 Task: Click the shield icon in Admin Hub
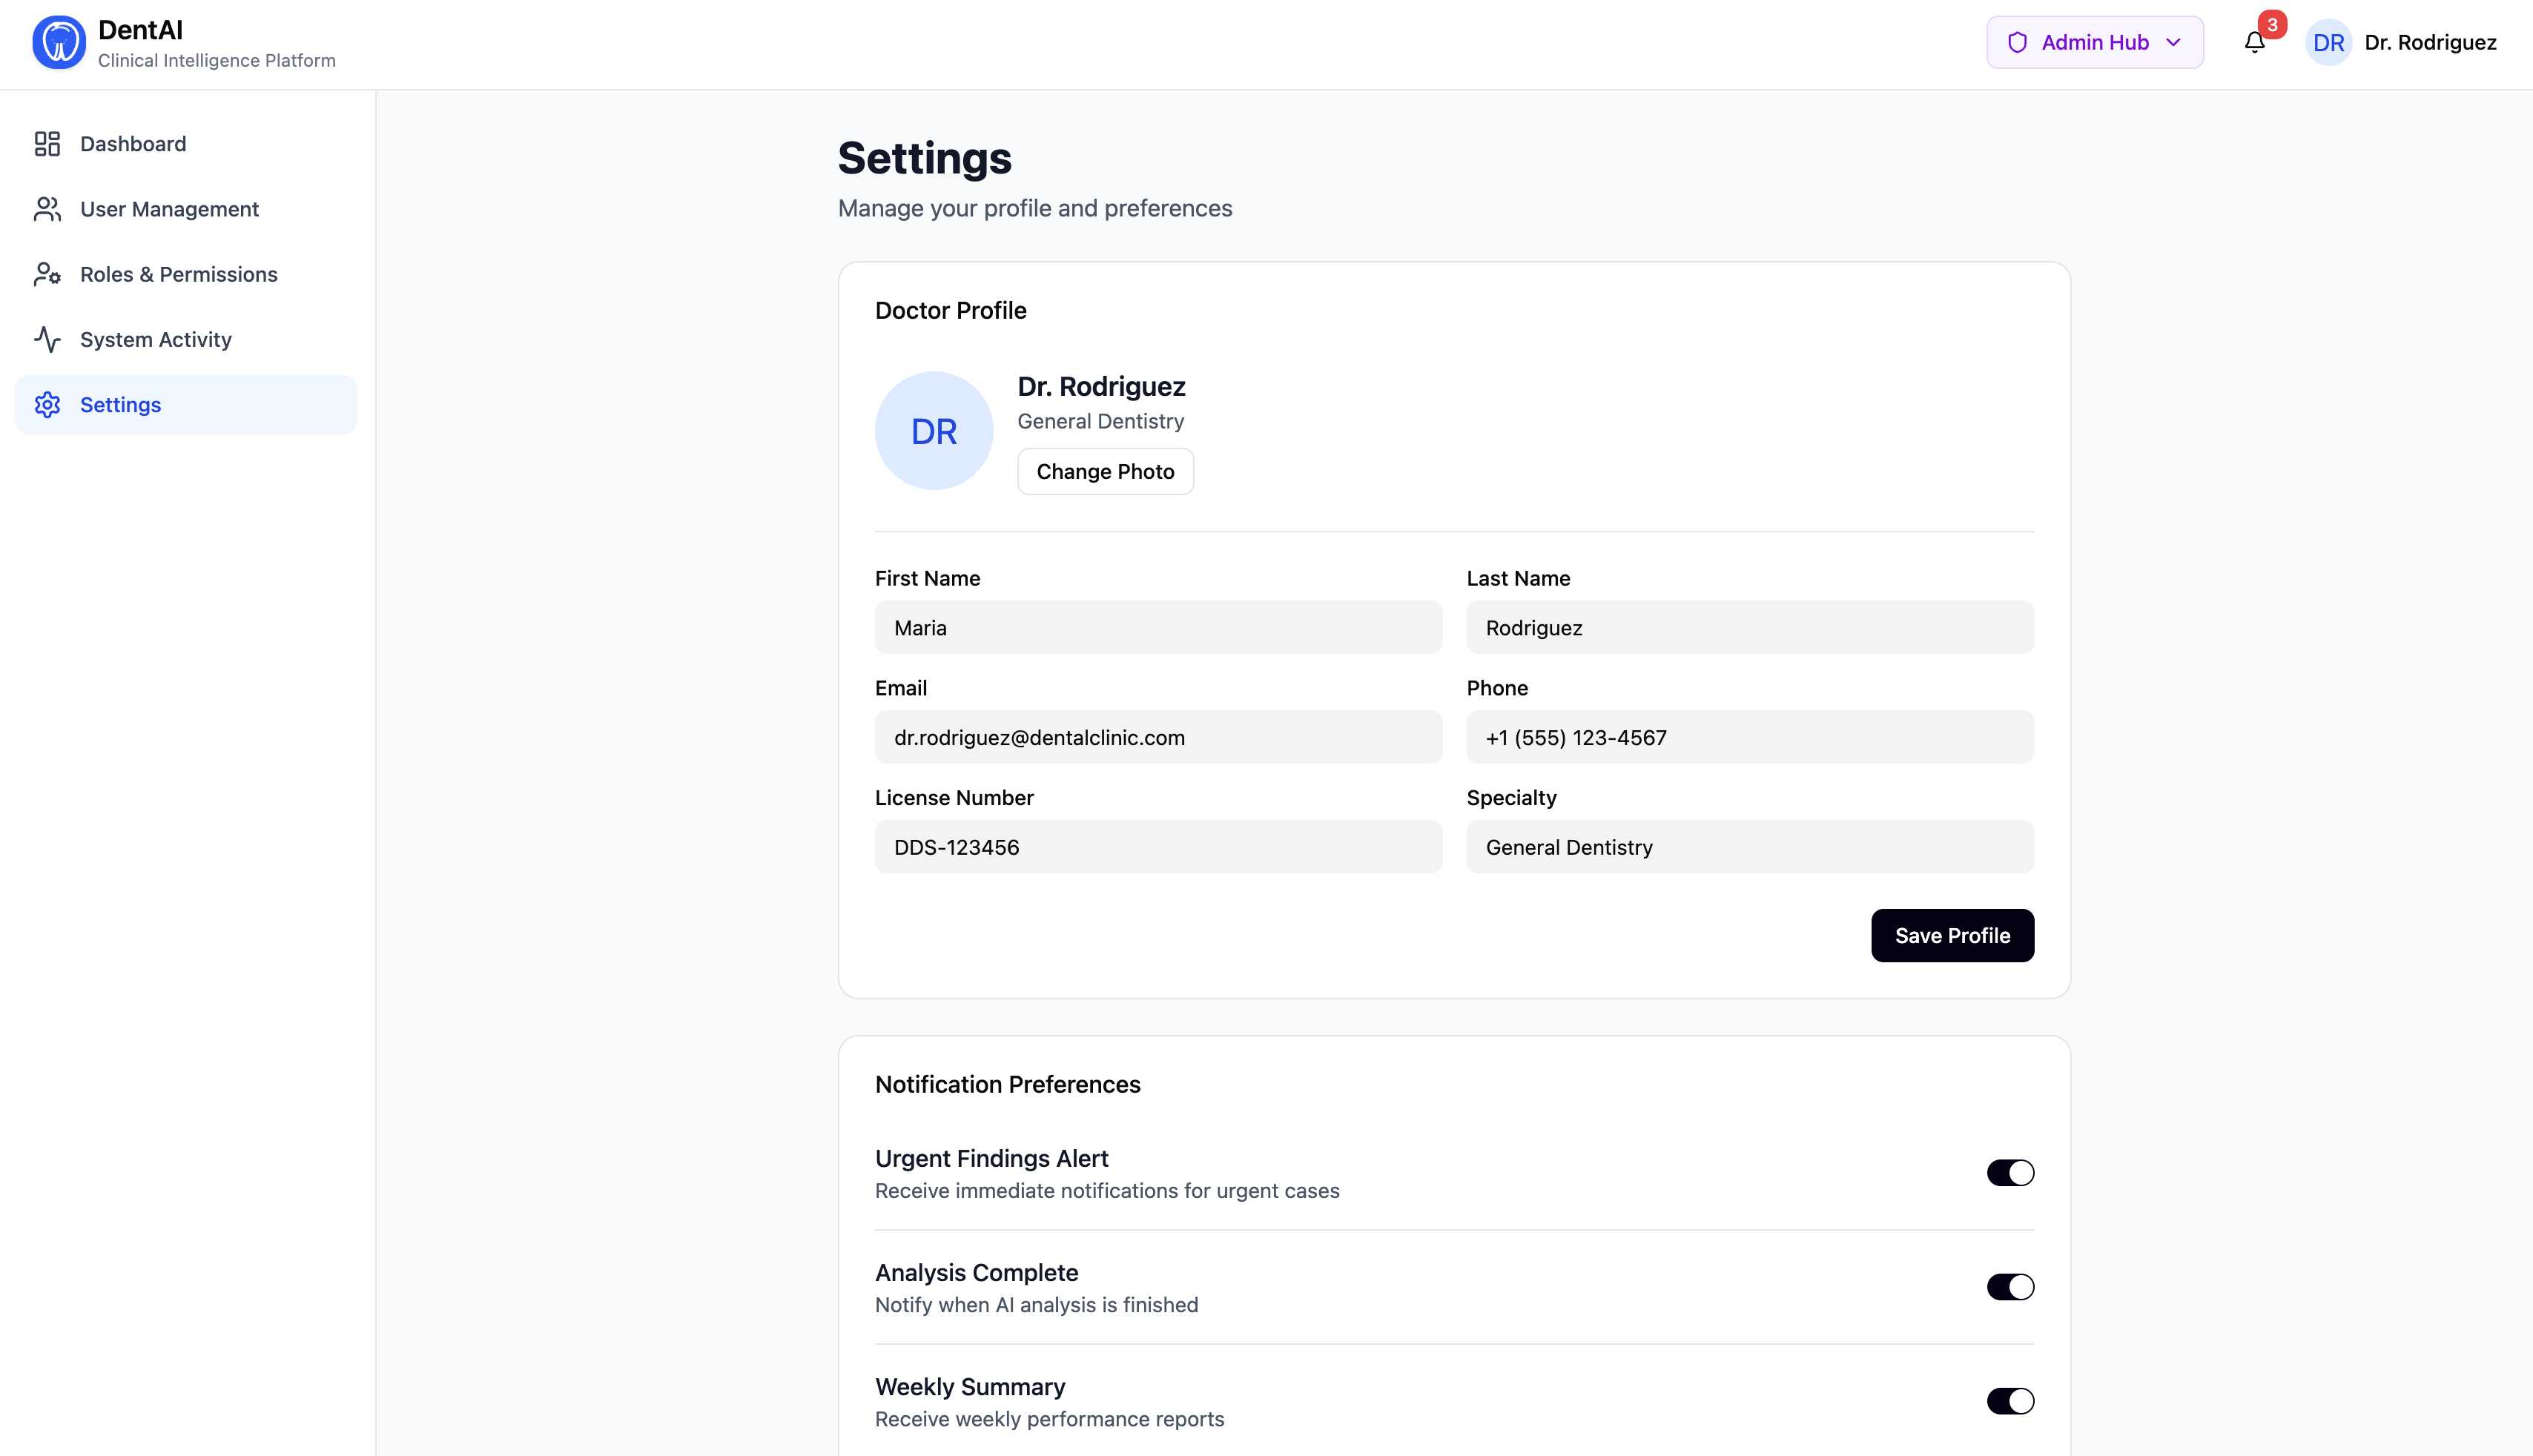[x=2017, y=43]
